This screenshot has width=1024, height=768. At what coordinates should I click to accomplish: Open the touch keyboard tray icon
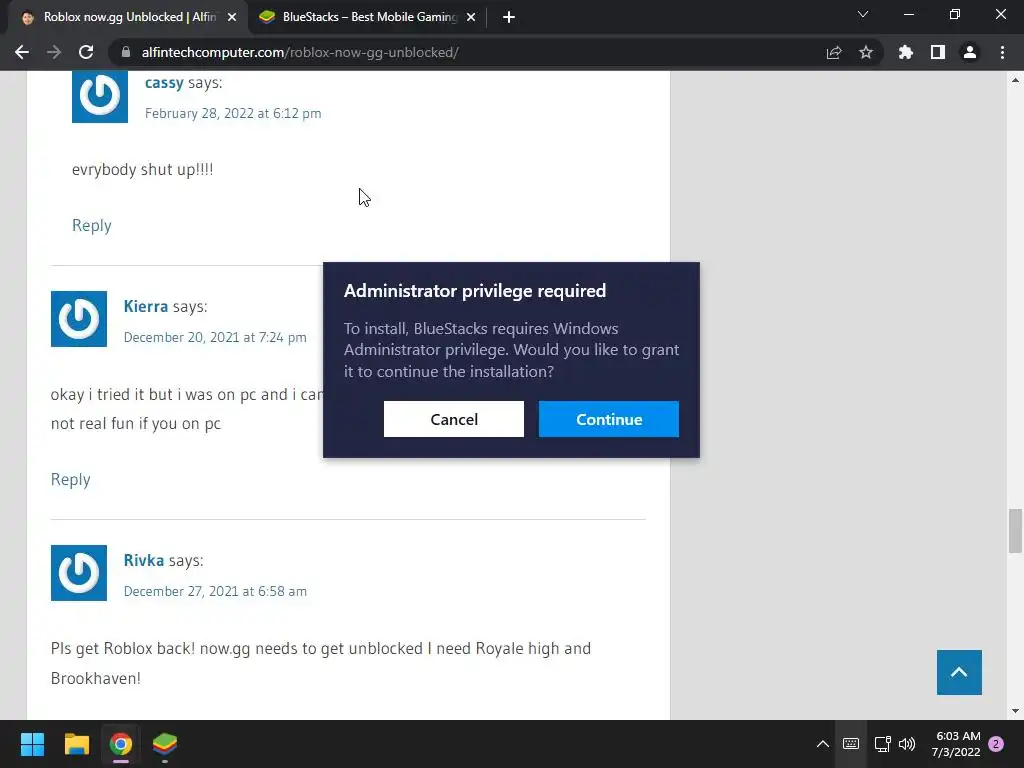[851, 744]
